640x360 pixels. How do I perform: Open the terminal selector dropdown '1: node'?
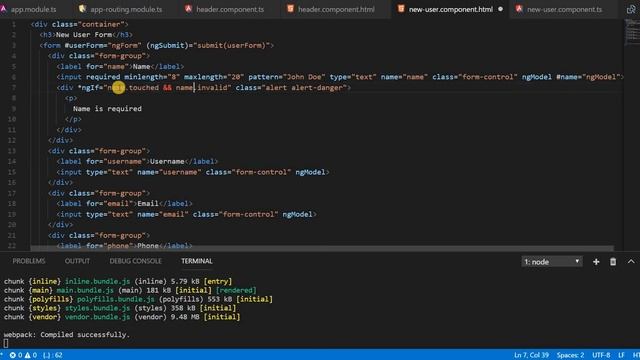click(552, 262)
